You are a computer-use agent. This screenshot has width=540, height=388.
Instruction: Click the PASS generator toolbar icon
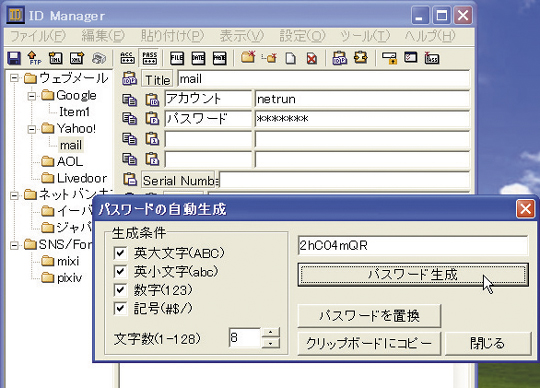click(432, 58)
